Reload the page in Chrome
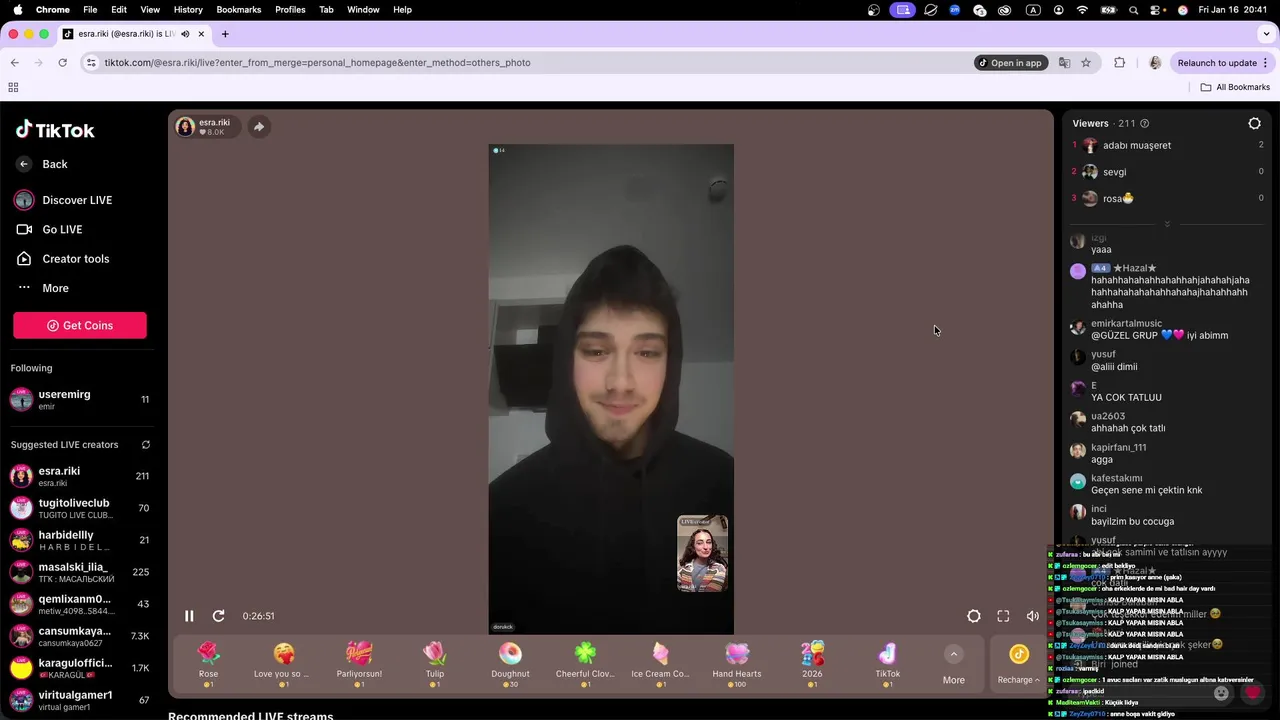Screen dimensions: 1280x720 click(x=62, y=63)
